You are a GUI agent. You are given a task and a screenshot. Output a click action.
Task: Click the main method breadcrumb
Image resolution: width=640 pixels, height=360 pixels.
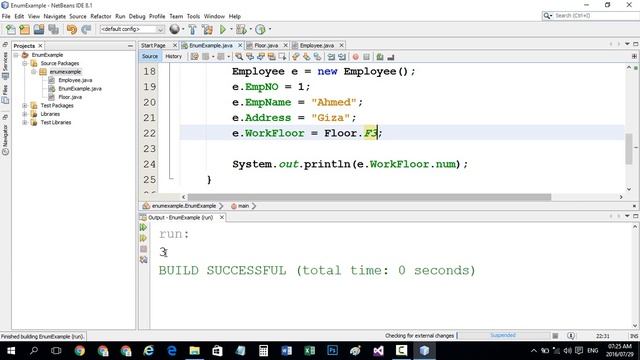[x=243, y=206]
